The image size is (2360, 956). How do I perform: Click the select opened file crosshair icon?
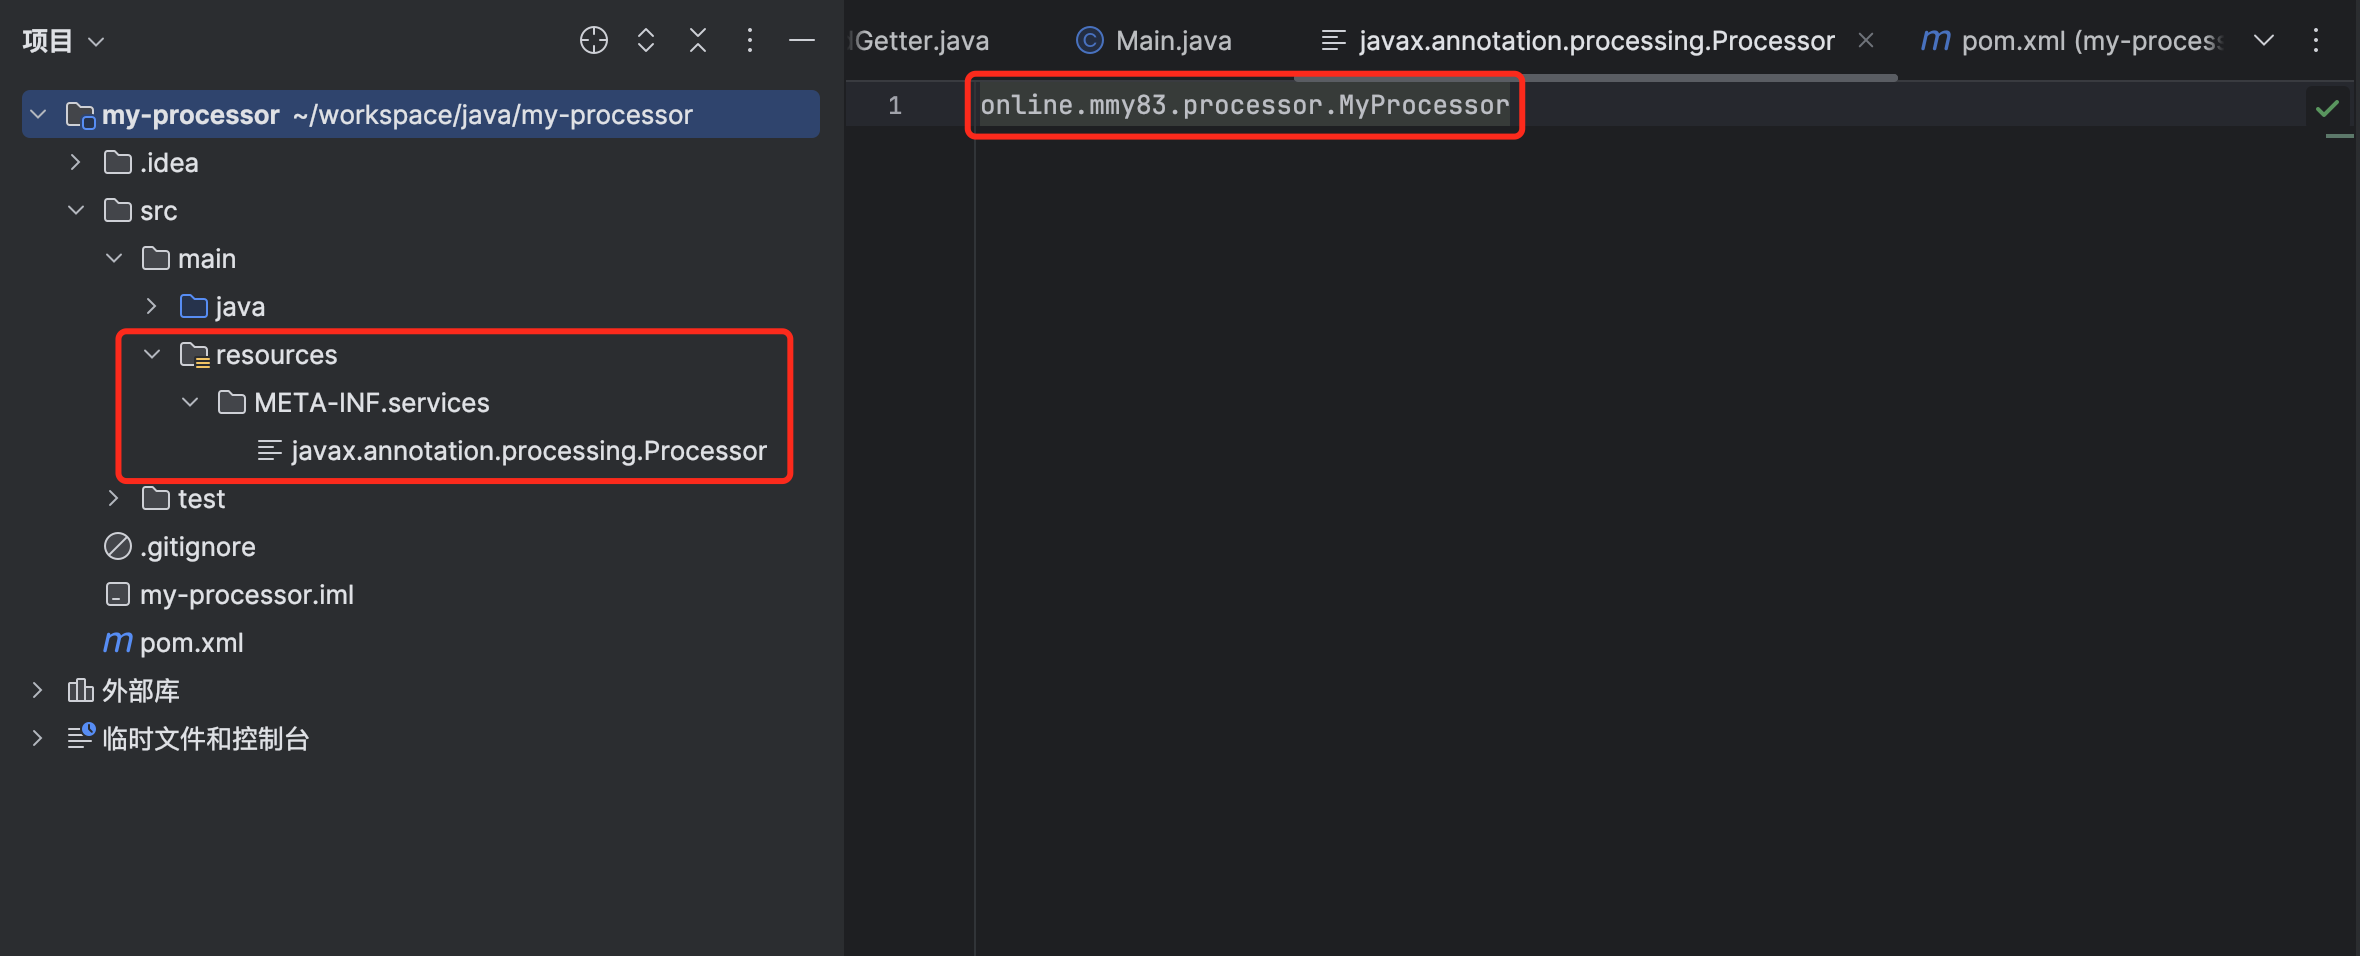(594, 40)
